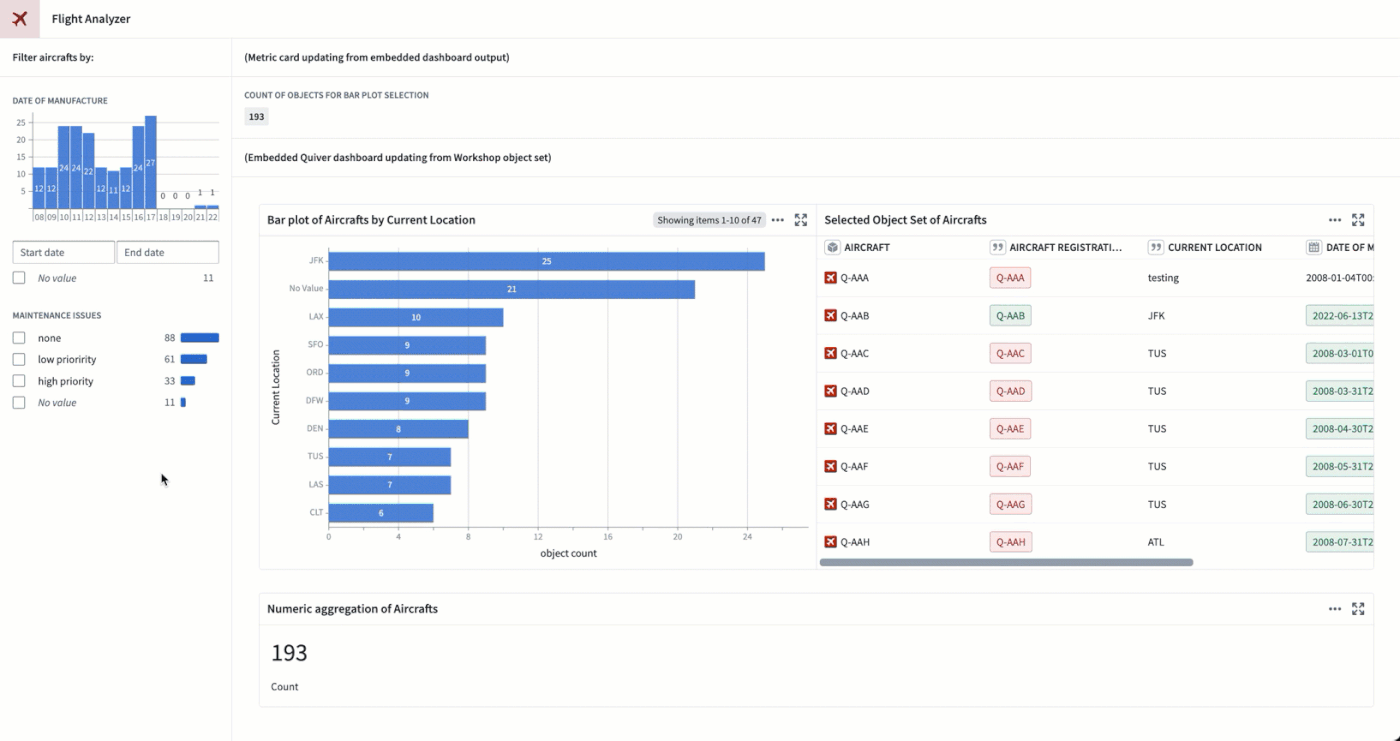The width and height of the screenshot is (1400, 741).
Task: Expand the Bar plot panel to fullscreen
Action: 801,220
